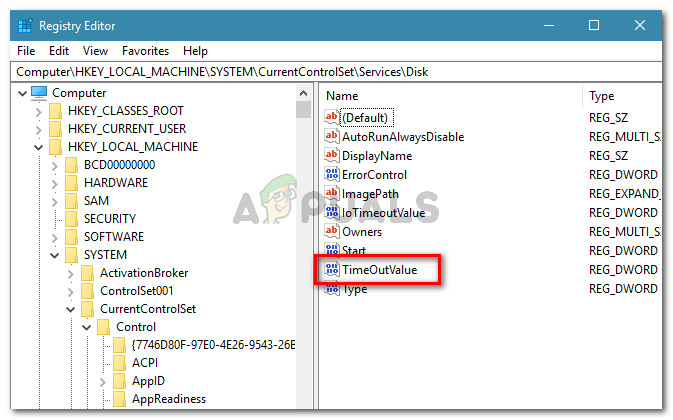673x420 pixels.
Task: Expand the AppID key arrow
Action: (103, 382)
